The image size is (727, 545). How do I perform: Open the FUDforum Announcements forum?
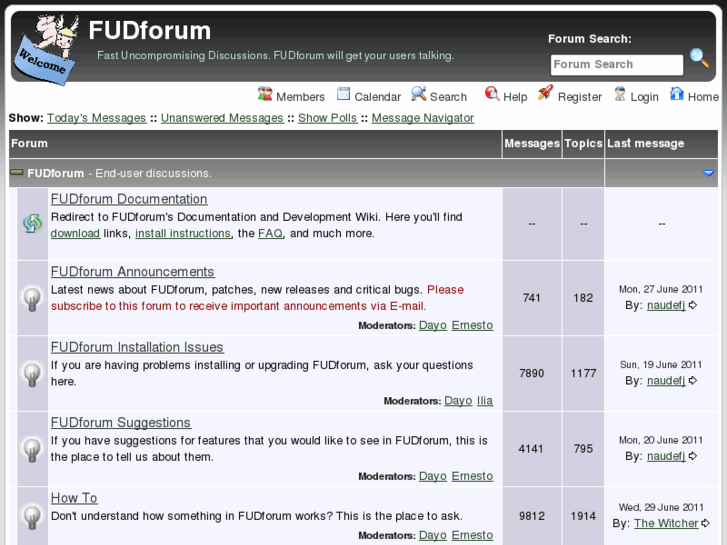point(133,272)
